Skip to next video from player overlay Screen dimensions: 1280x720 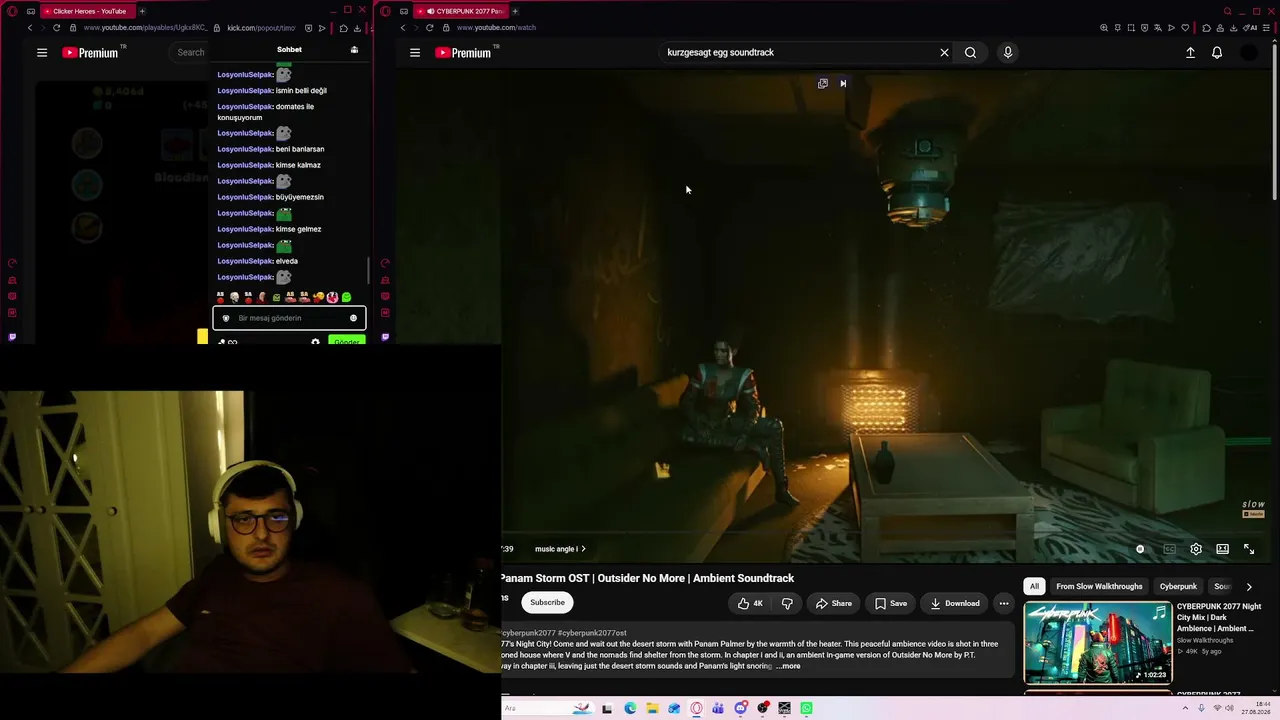click(843, 84)
